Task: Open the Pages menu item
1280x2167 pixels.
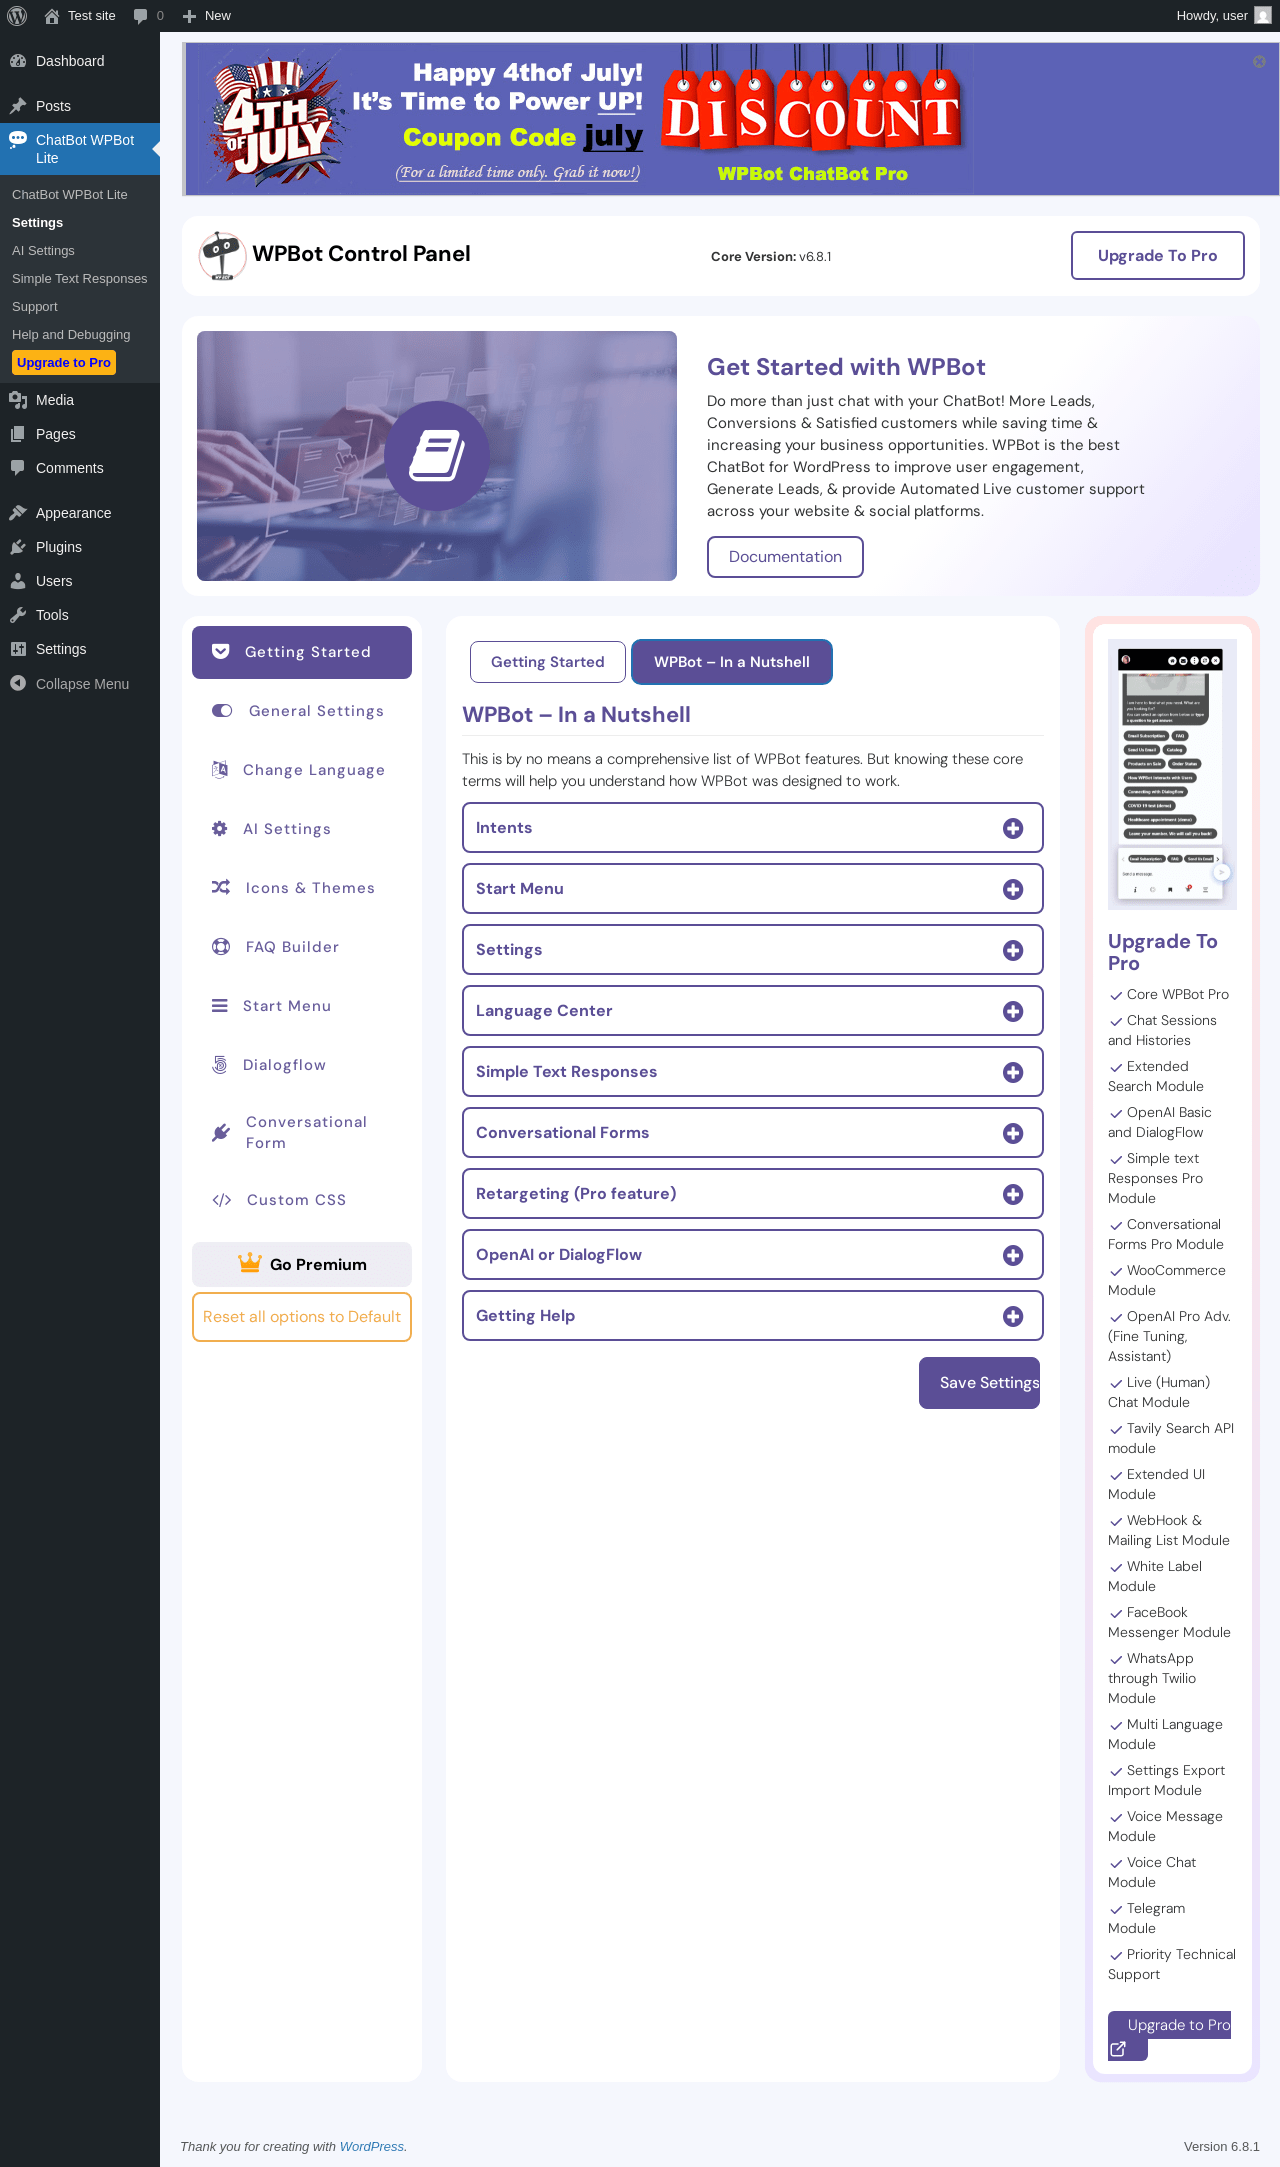Action: tap(80, 434)
